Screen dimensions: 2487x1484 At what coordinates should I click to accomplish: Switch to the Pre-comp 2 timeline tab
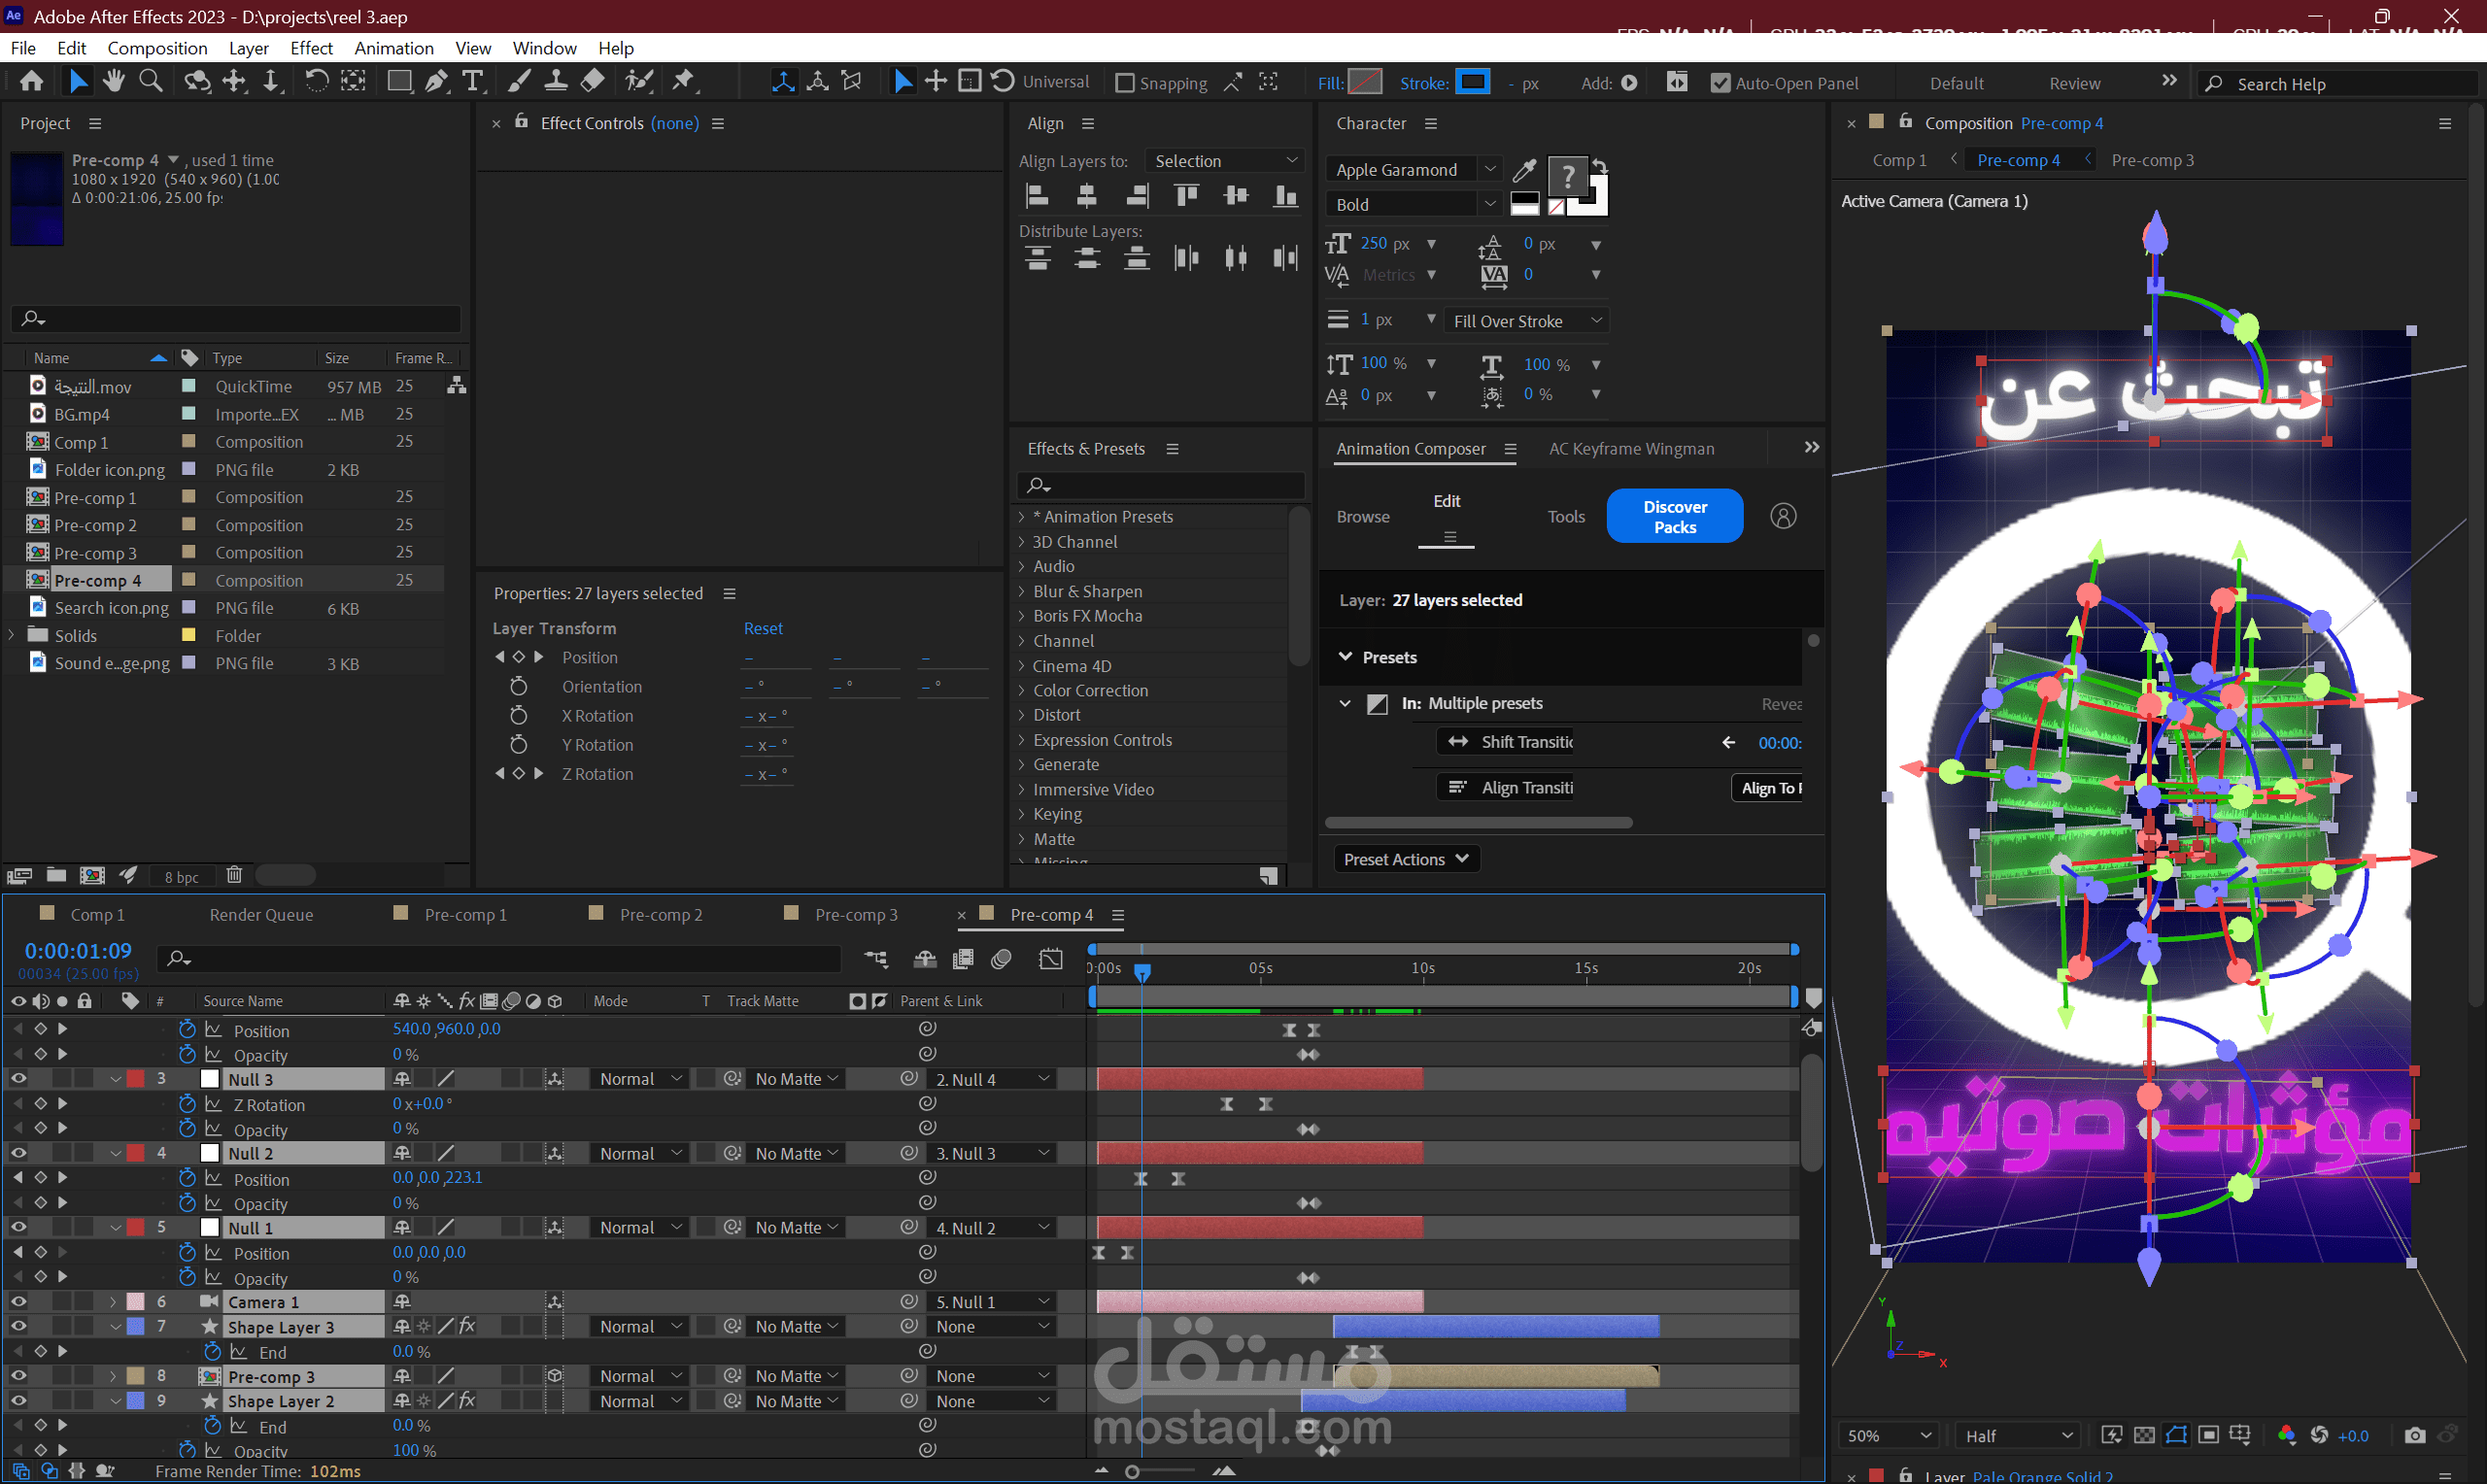660,914
